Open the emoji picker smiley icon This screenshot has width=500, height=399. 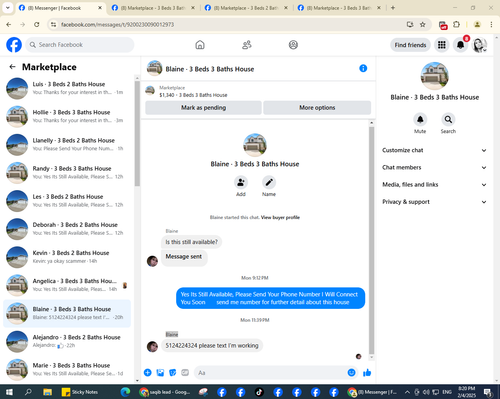(x=351, y=372)
